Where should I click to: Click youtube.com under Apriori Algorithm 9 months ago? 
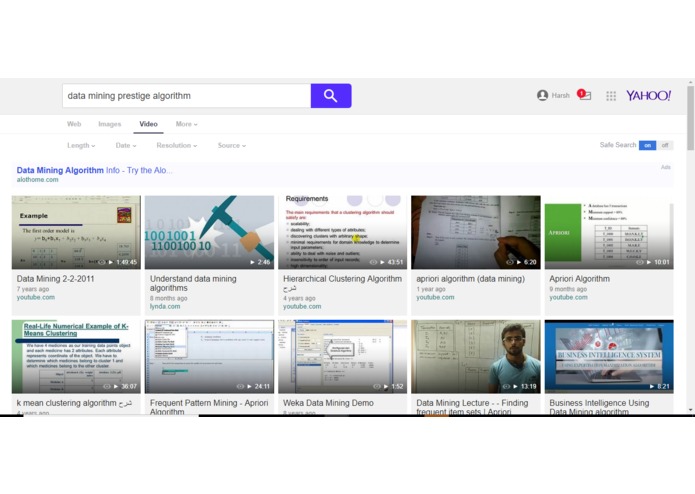[569, 297]
